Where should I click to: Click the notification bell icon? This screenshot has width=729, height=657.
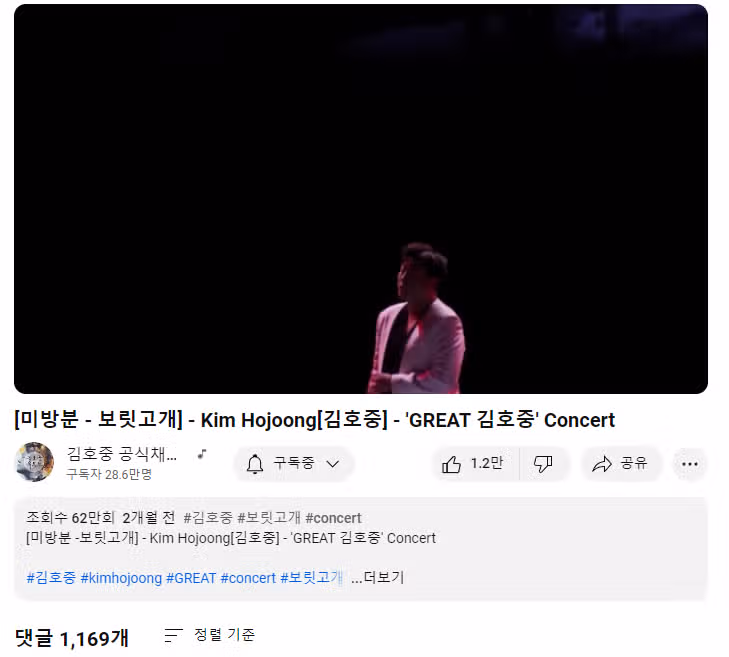(255, 464)
